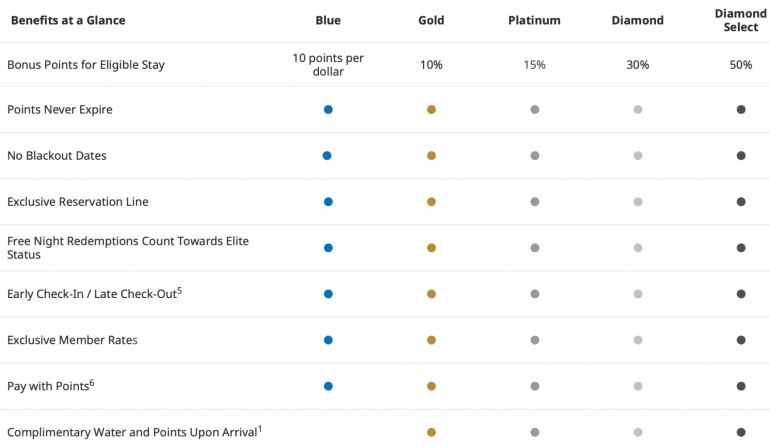The image size is (770, 447).
Task: Select the Diamond Select column header
Action: [x=741, y=21]
